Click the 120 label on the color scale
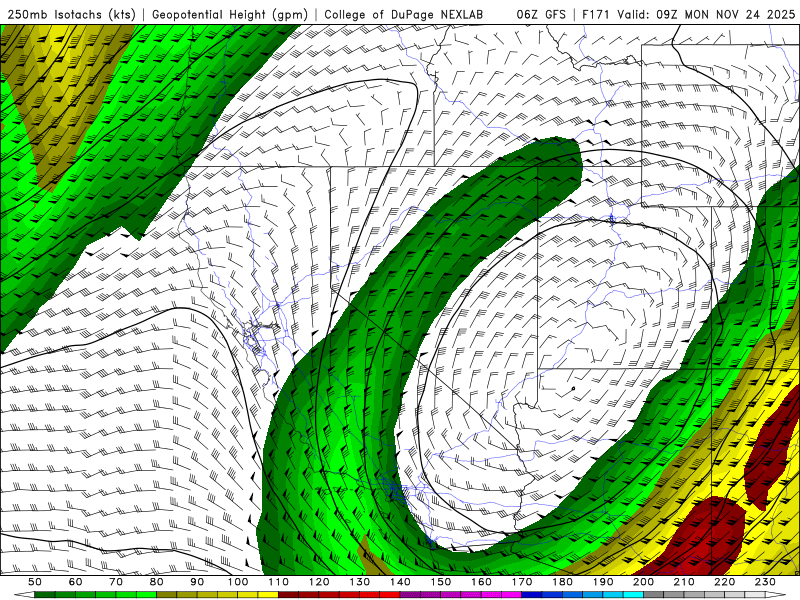 pyautogui.click(x=319, y=582)
